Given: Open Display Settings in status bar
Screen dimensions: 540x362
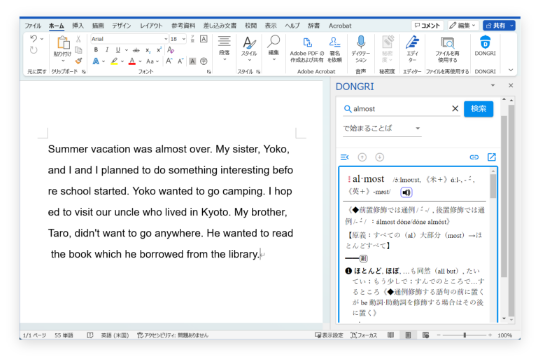Looking at the screenshot, I should tap(329, 335).
